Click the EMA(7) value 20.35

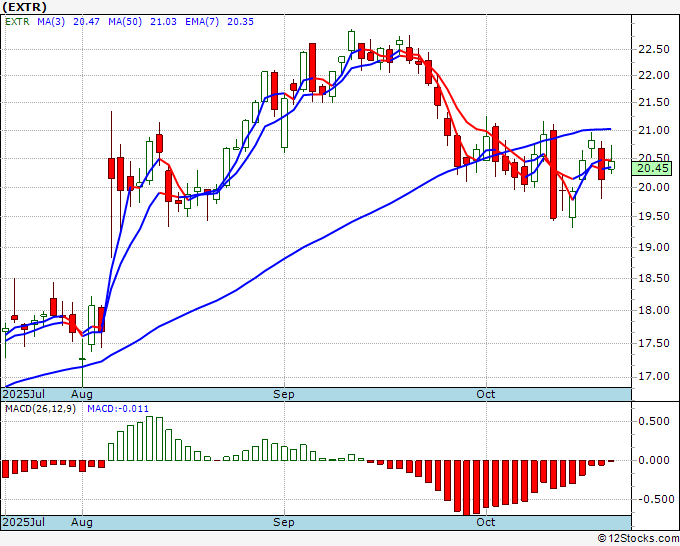240,22
